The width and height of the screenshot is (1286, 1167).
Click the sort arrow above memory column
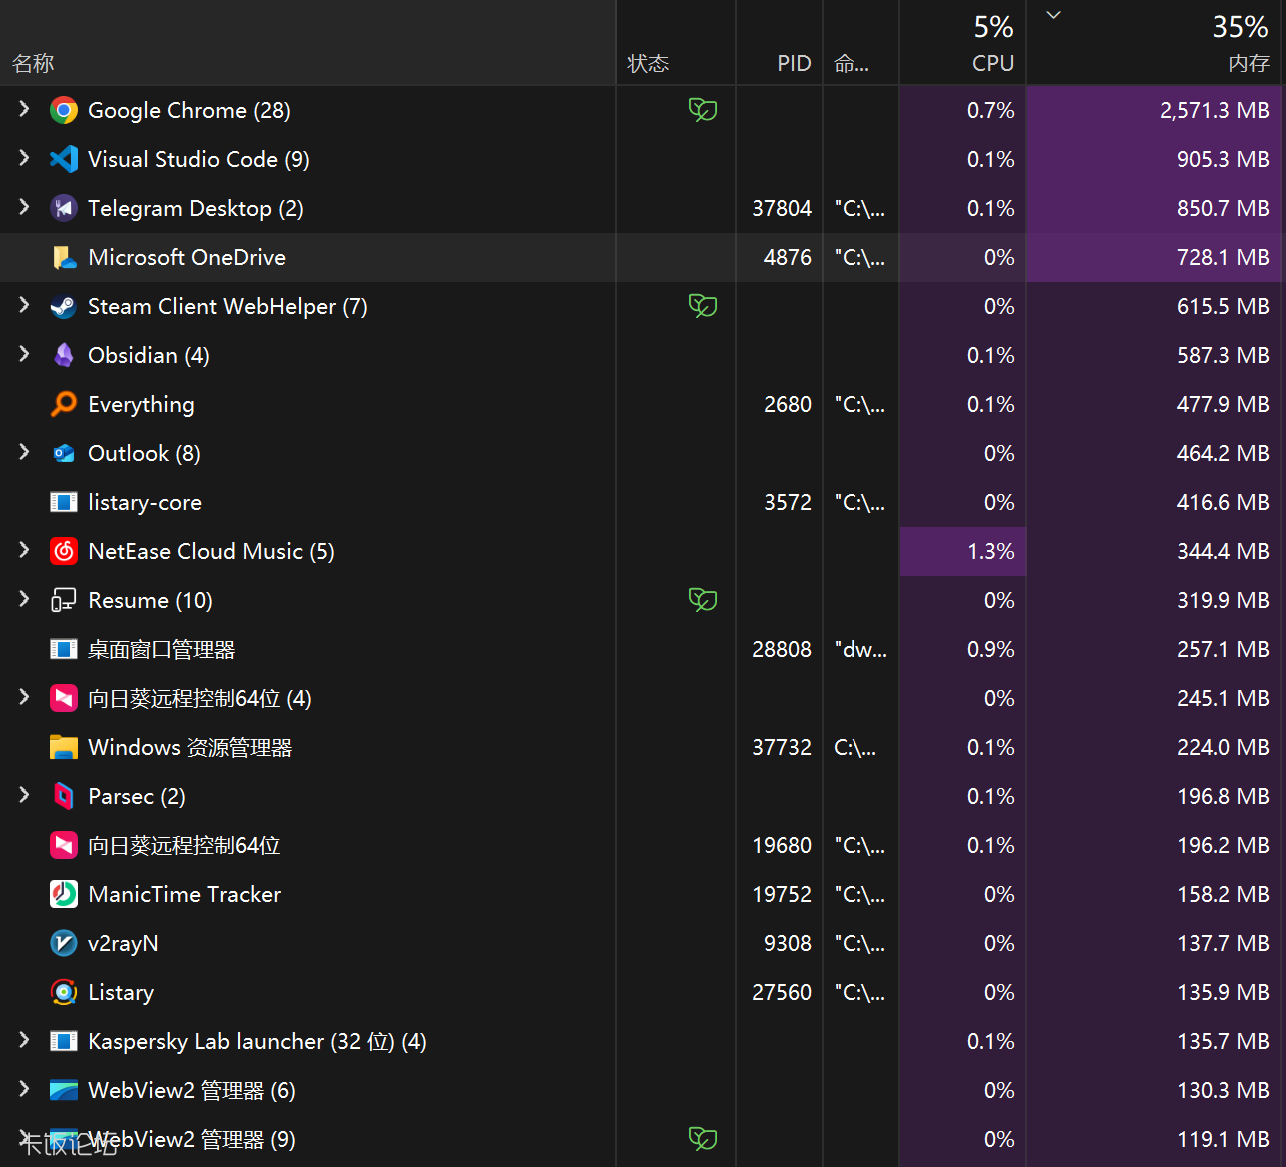[x=1053, y=15]
